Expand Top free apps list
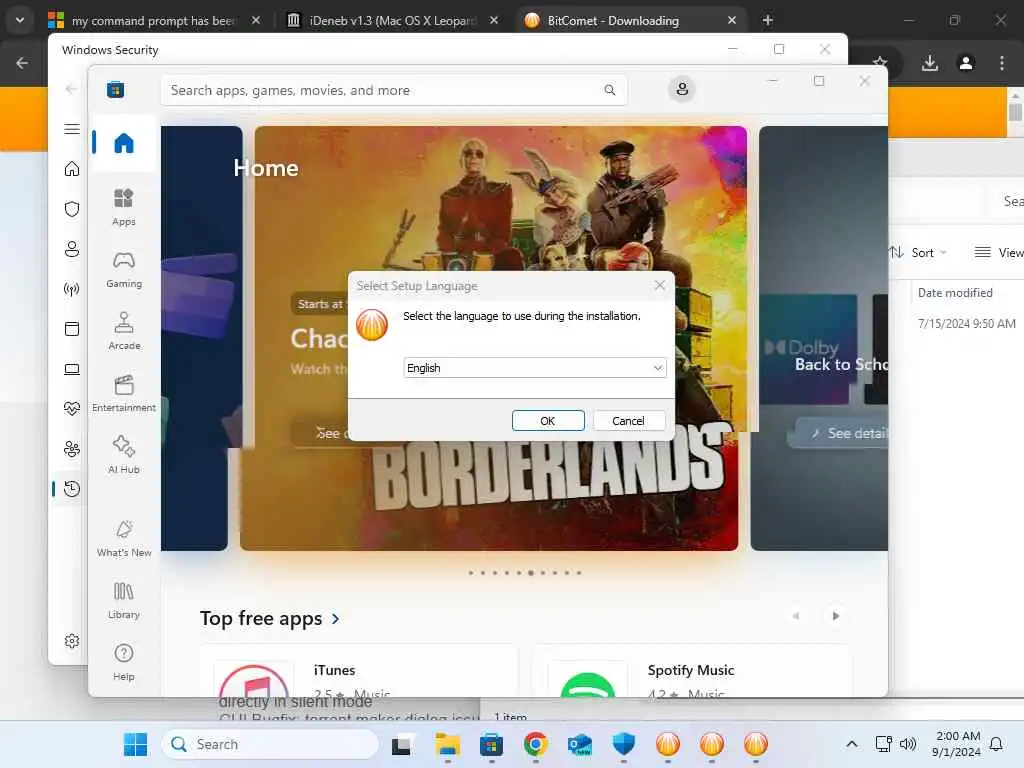Viewport: 1024px width, 768px height. [x=269, y=618]
